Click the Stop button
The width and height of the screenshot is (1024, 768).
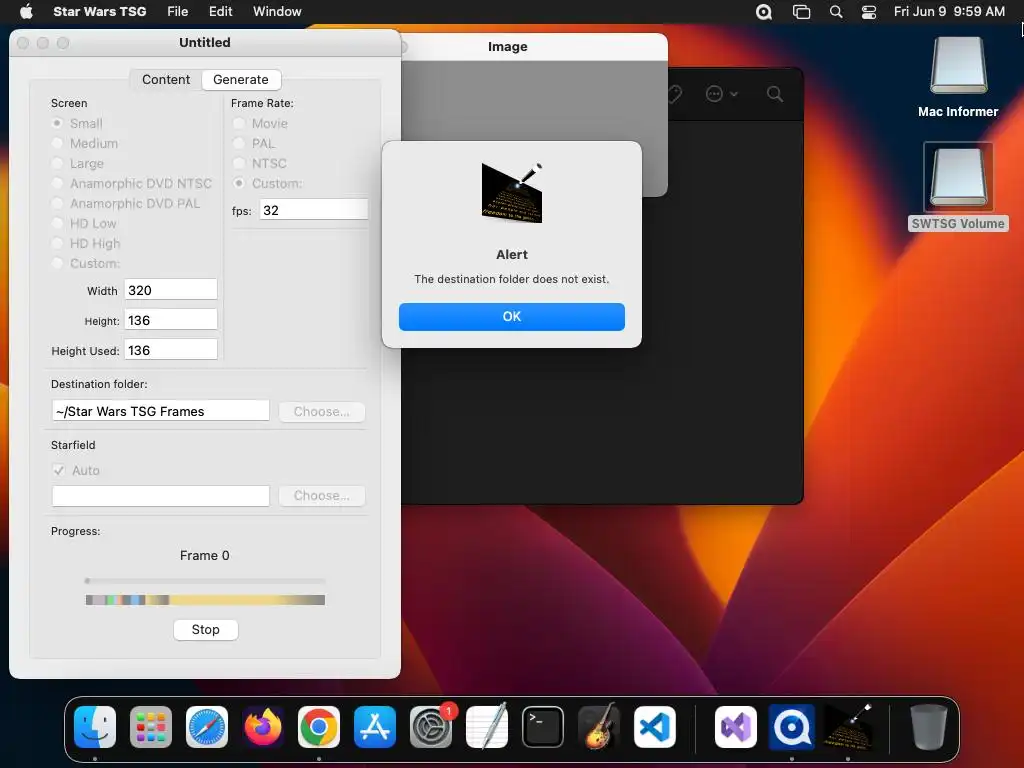coord(206,630)
